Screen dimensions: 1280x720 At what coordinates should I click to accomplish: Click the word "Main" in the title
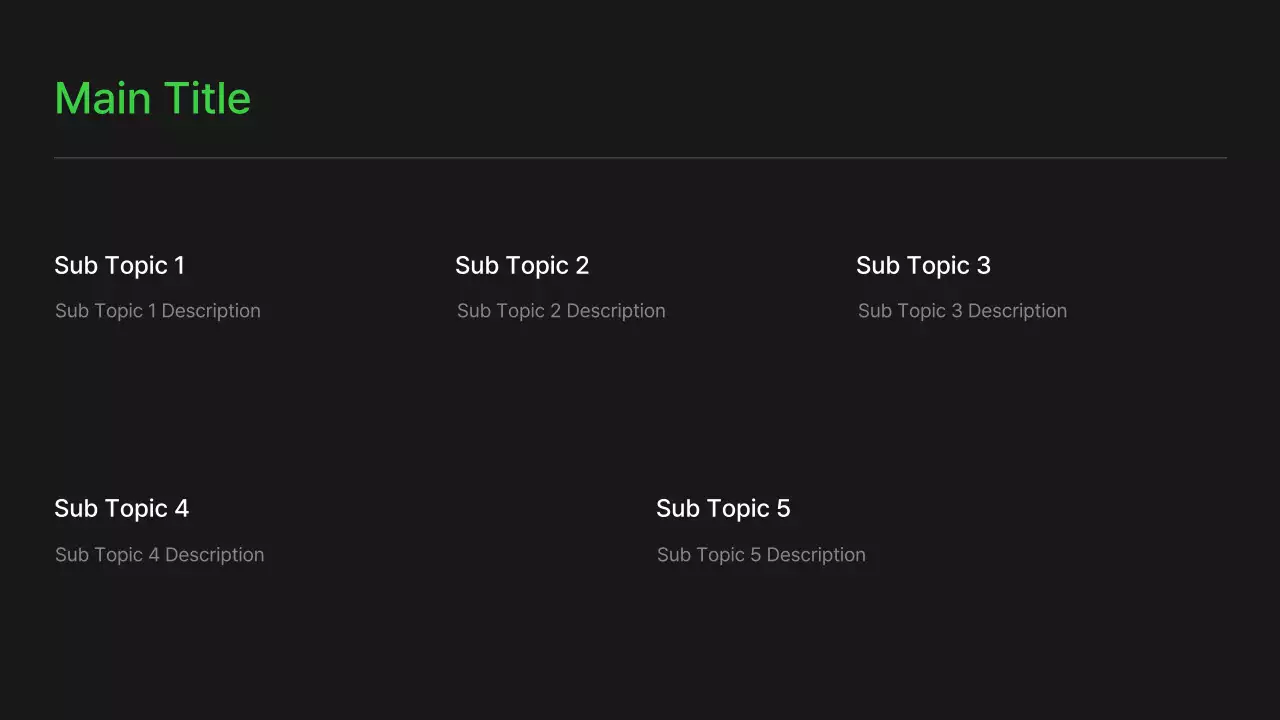pos(103,99)
